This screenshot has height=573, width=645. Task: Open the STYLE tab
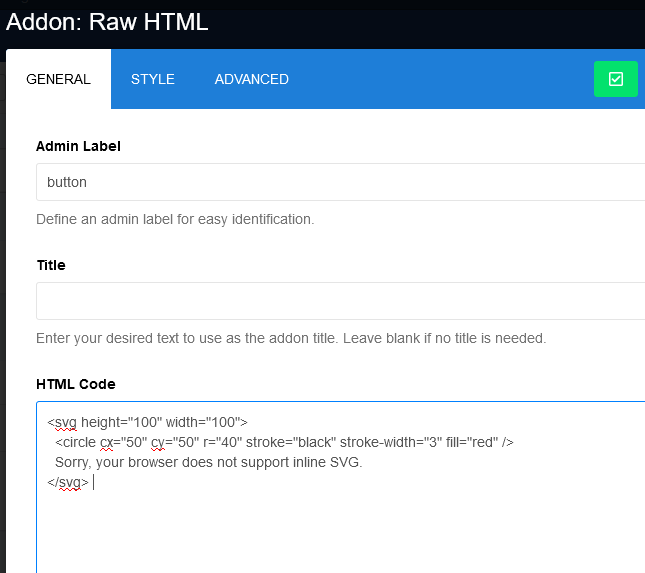pos(152,79)
